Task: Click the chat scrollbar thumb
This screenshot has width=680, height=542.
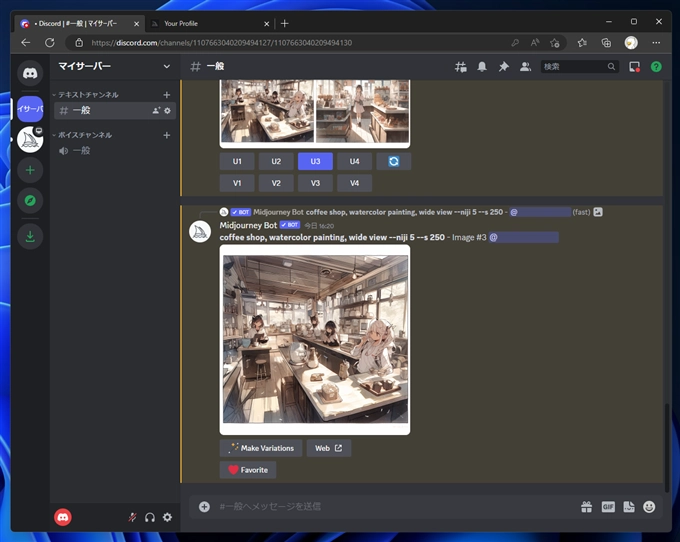Action: point(667,447)
